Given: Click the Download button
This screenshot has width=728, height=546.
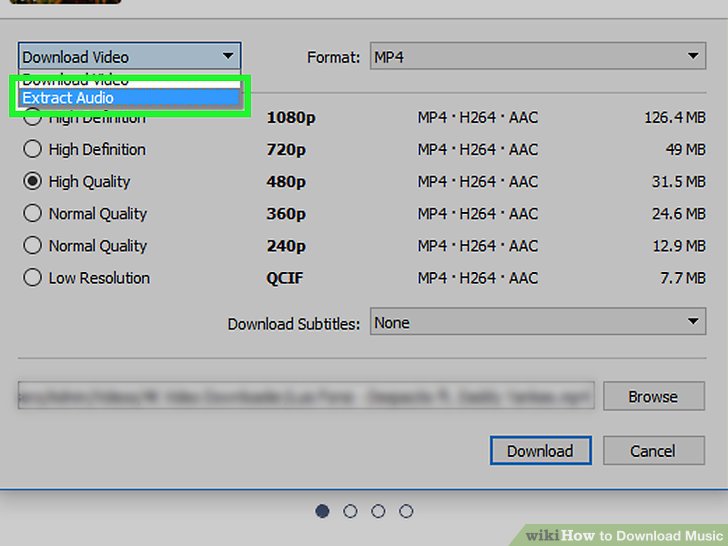Looking at the screenshot, I should (x=540, y=450).
